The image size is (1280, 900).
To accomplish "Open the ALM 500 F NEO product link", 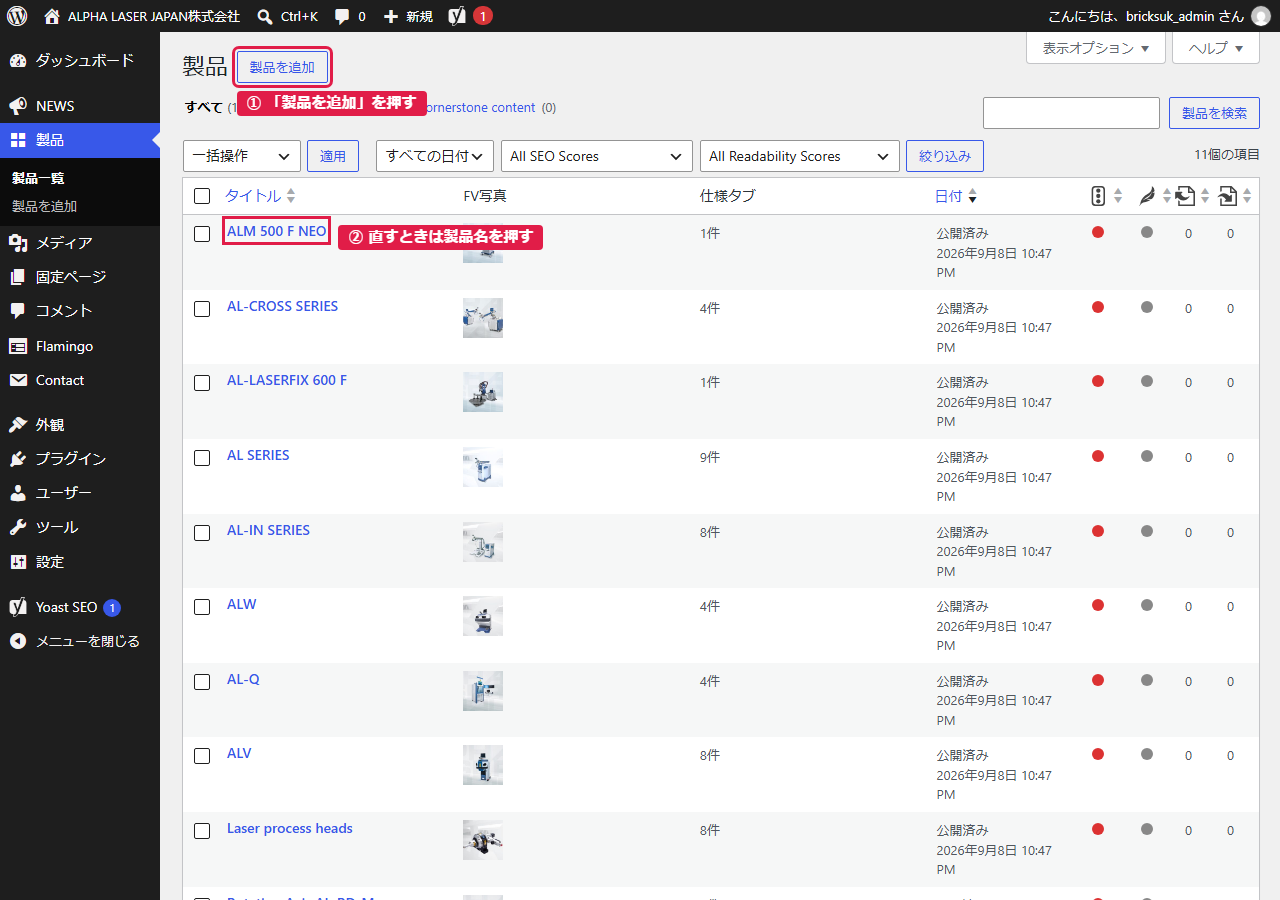I will [277, 231].
